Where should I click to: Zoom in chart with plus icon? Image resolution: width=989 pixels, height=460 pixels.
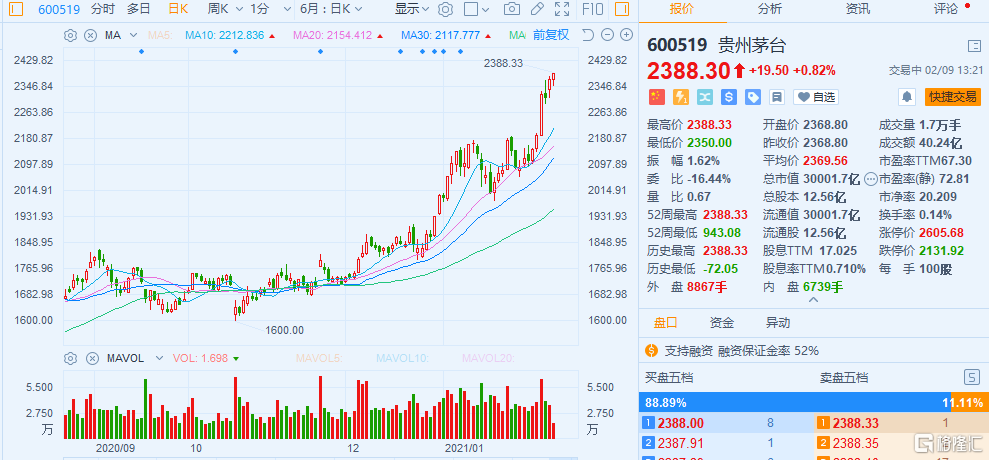point(626,35)
